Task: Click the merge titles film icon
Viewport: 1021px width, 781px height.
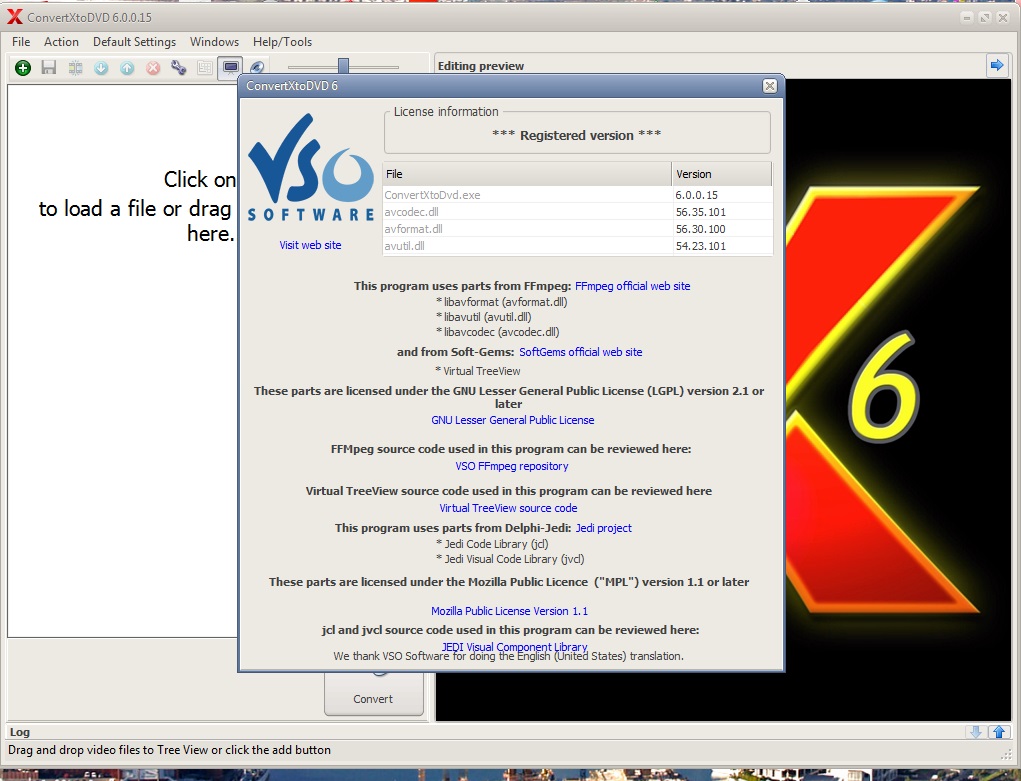Action: 75,68
